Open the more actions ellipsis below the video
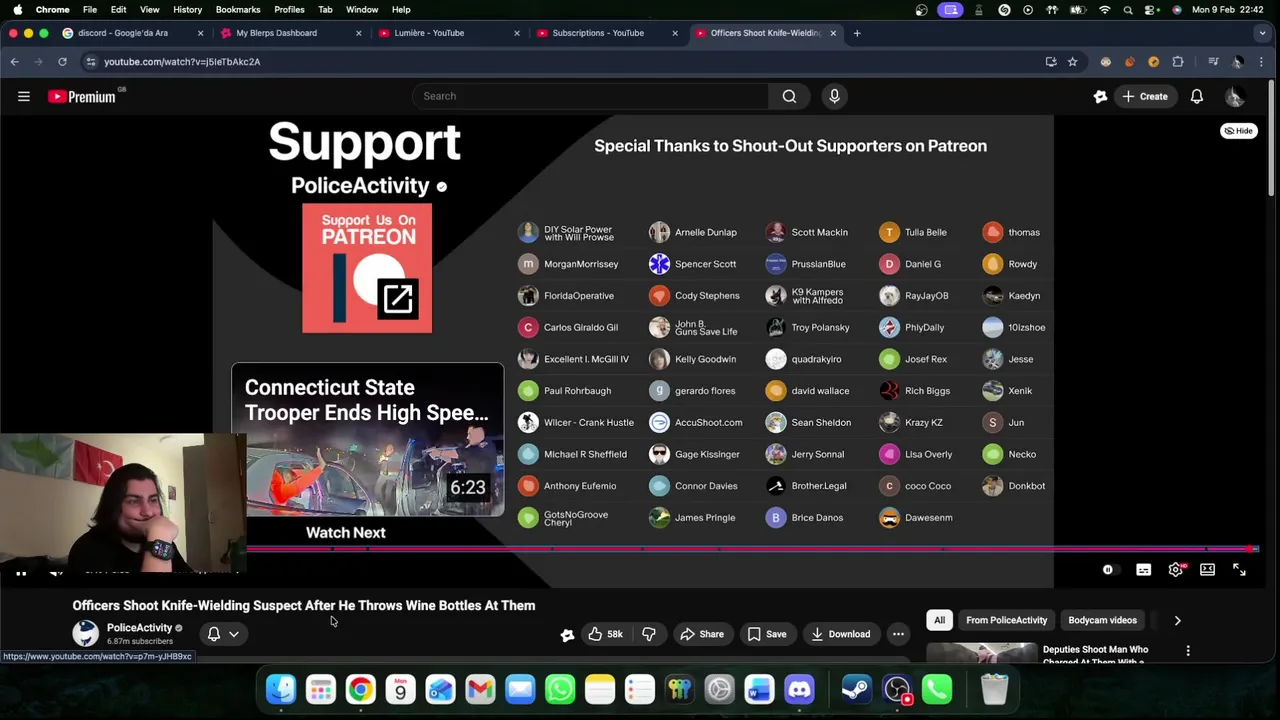The image size is (1280, 720). click(898, 634)
